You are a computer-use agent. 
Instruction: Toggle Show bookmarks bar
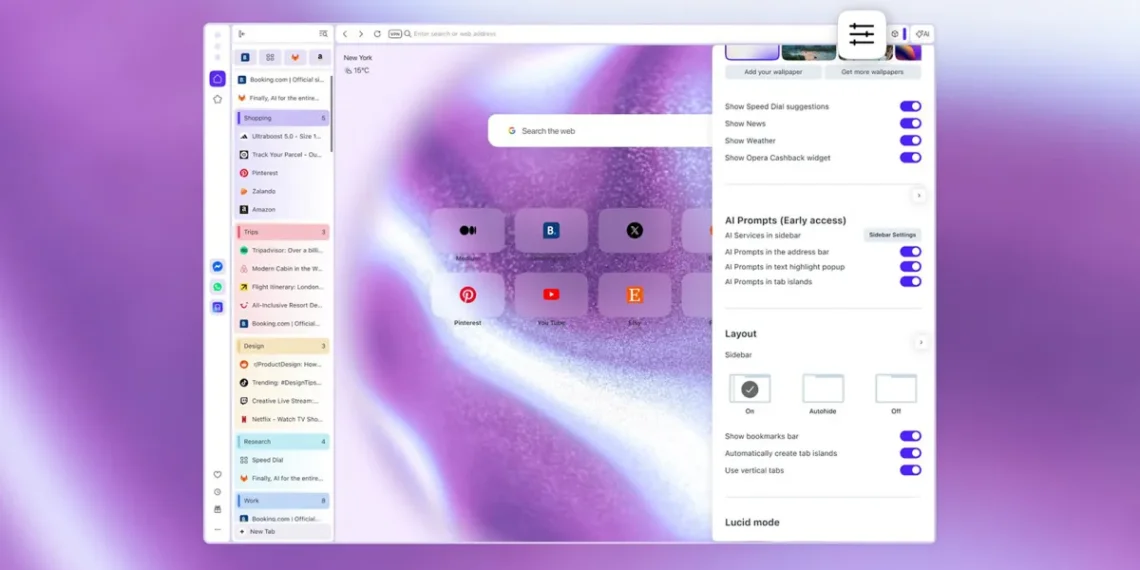pos(910,436)
